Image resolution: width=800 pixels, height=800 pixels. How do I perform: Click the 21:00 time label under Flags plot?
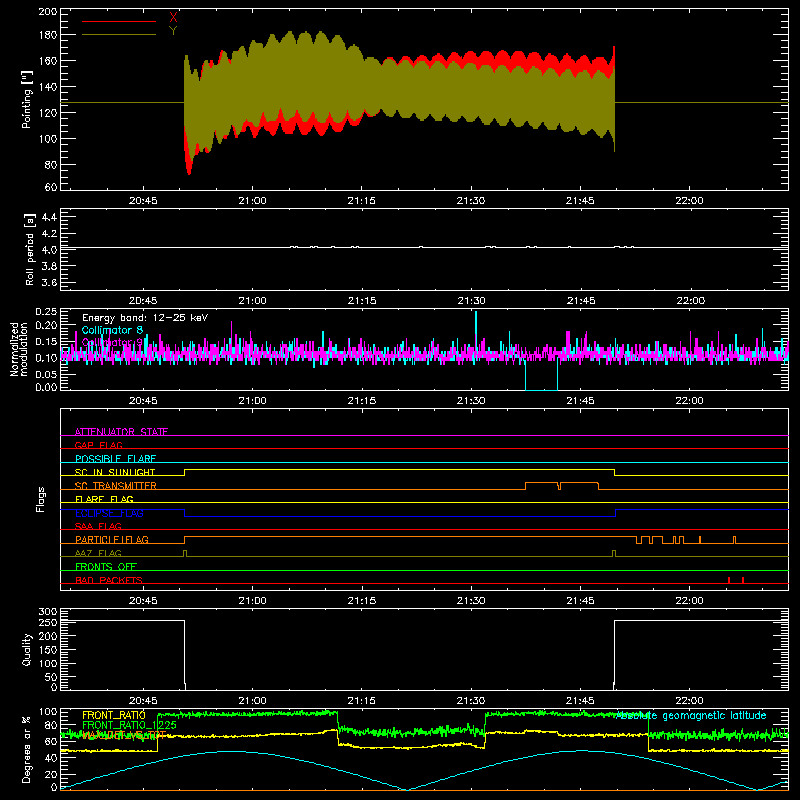click(x=253, y=601)
